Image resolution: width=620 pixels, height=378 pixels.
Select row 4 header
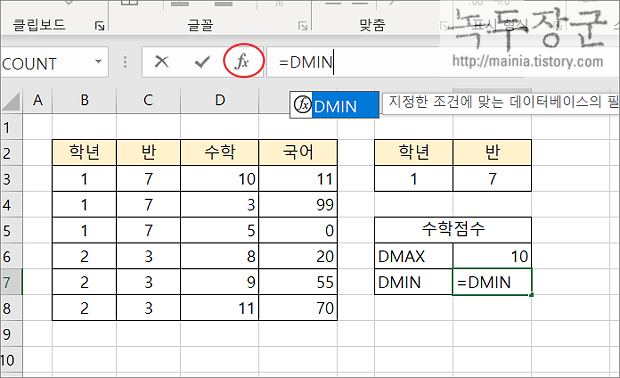(11, 205)
